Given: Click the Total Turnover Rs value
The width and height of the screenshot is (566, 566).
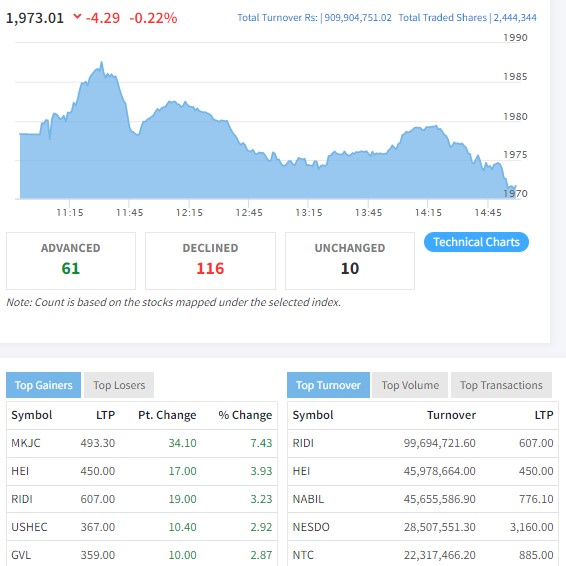Looking at the screenshot, I should (x=358, y=18).
